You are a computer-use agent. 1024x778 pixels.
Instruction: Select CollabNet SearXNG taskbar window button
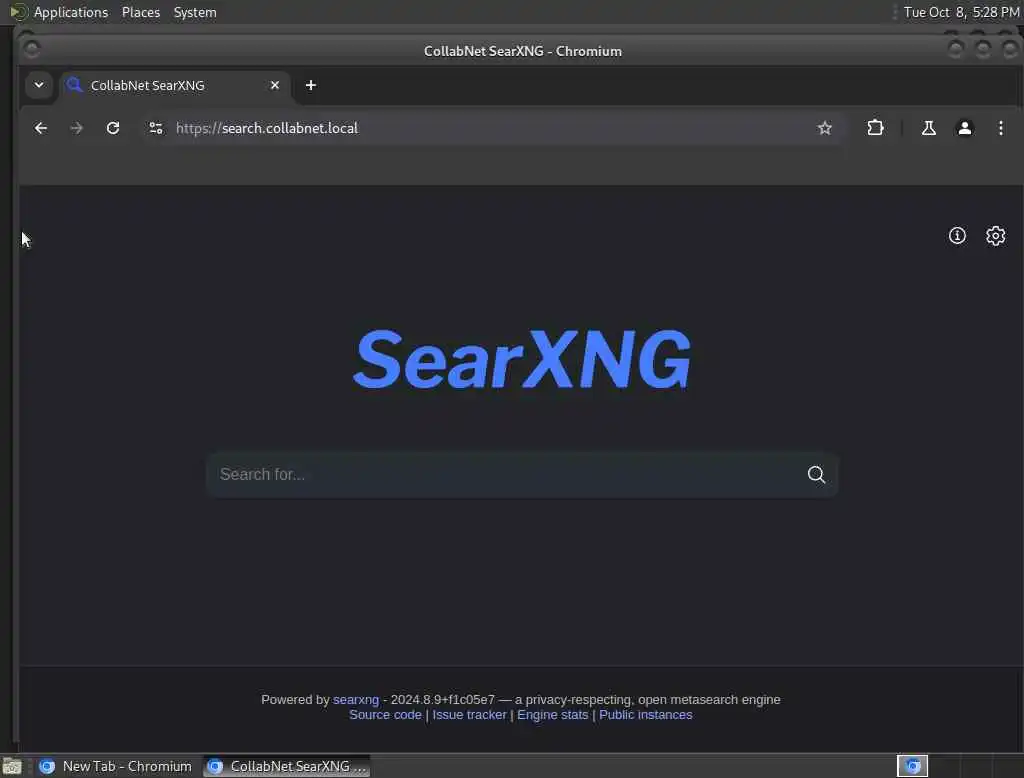pyautogui.click(x=287, y=766)
